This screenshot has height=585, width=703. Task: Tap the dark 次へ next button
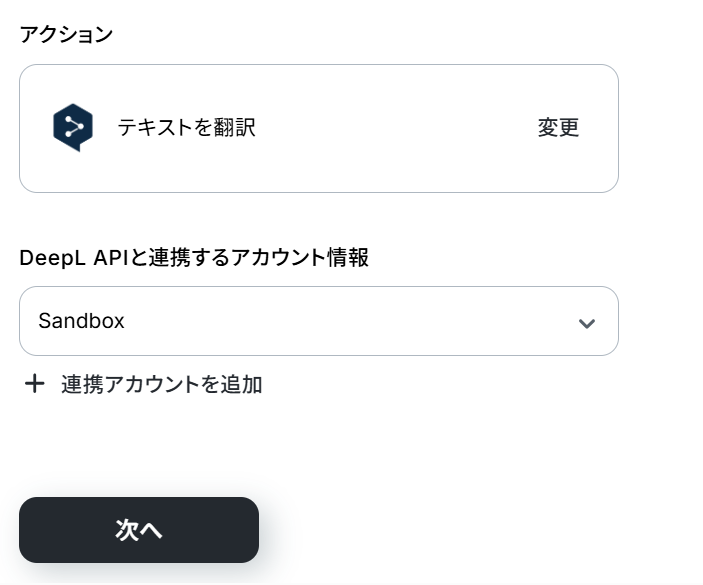coord(139,530)
